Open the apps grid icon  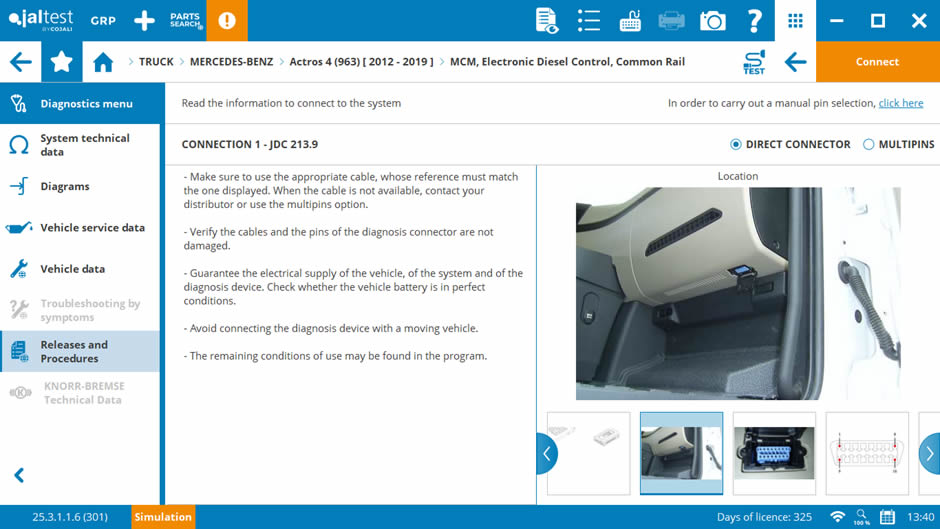(x=796, y=20)
